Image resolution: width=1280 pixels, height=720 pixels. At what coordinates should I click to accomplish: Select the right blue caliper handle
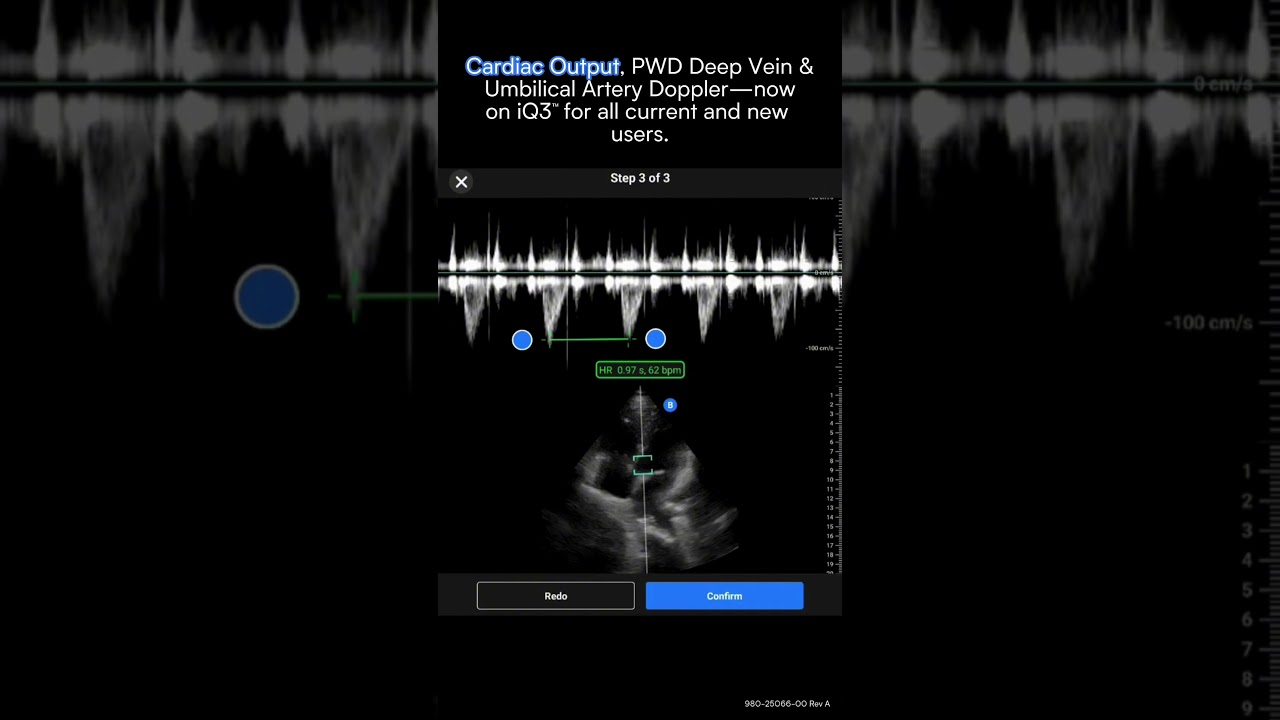655,339
